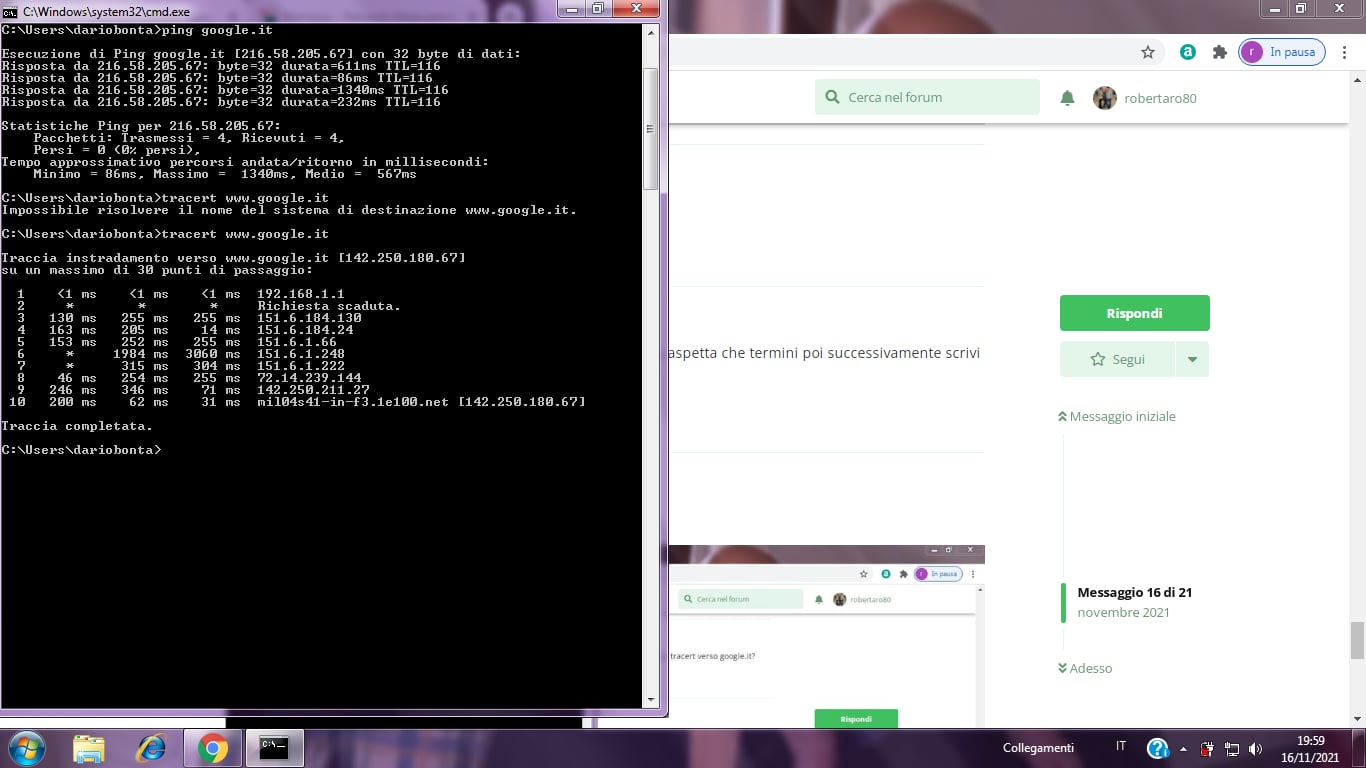
Task: Click the green 'a' extension icon
Action: [x=1188, y=52]
